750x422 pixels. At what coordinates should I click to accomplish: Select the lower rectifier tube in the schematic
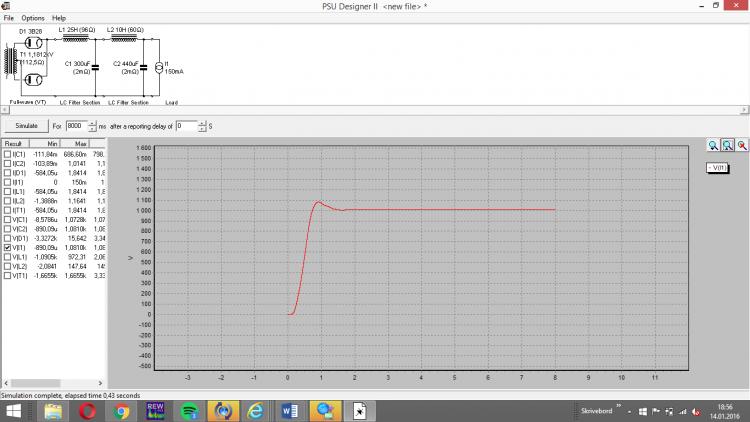tap(33, 79)
